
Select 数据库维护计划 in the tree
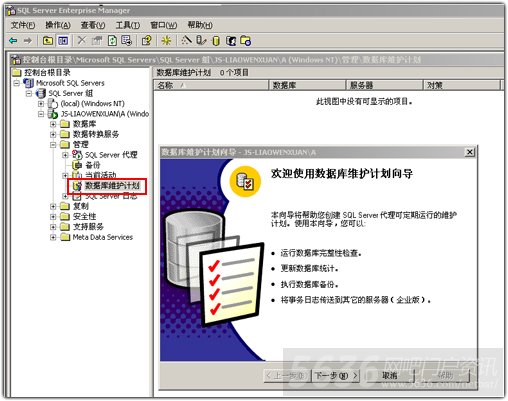coord(112,186)
